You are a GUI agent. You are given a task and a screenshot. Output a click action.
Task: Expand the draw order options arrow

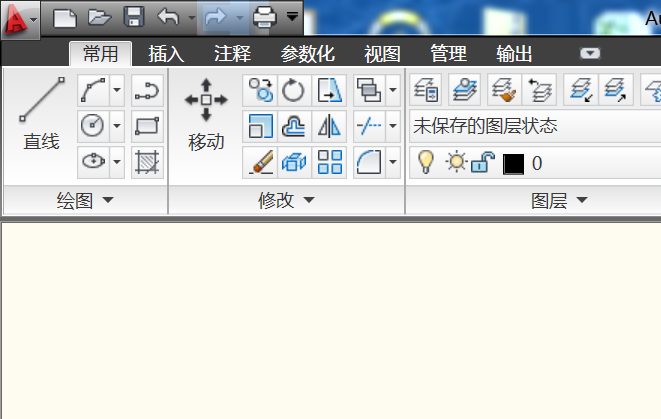point(392,90)
